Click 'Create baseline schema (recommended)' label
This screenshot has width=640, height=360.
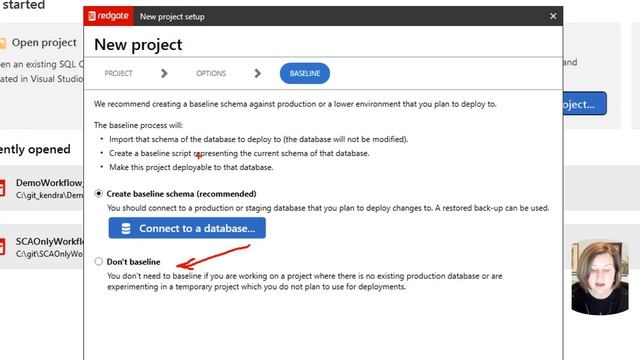(x=182, y=194)
